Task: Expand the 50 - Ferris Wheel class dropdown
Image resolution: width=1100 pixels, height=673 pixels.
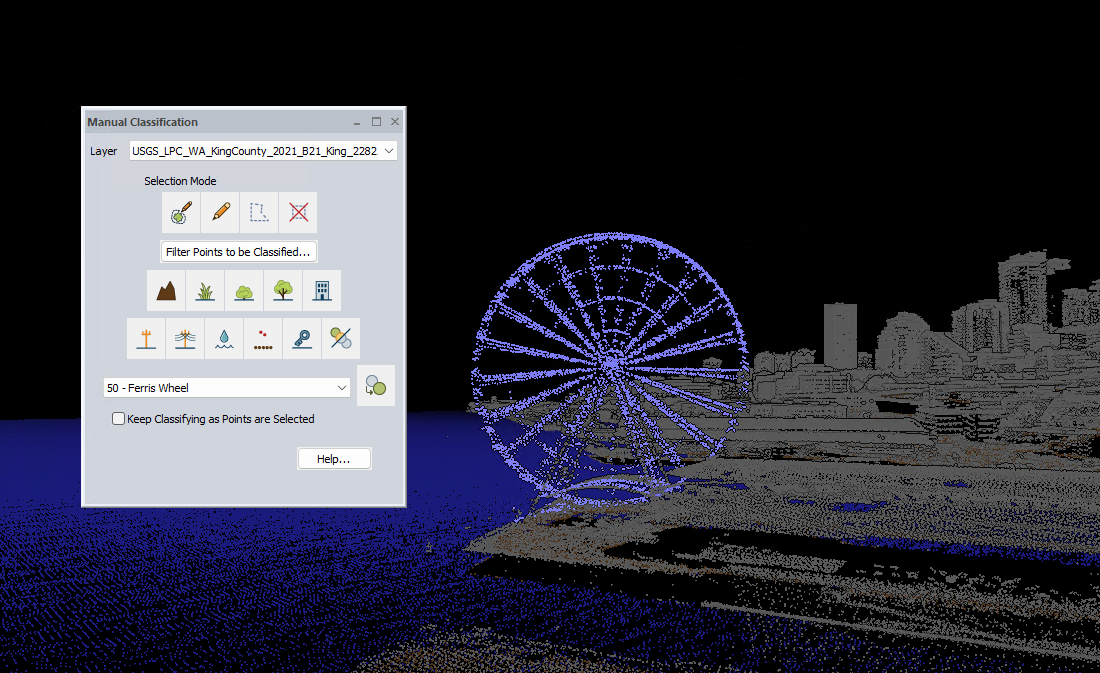Action: (x=341, y=387)
